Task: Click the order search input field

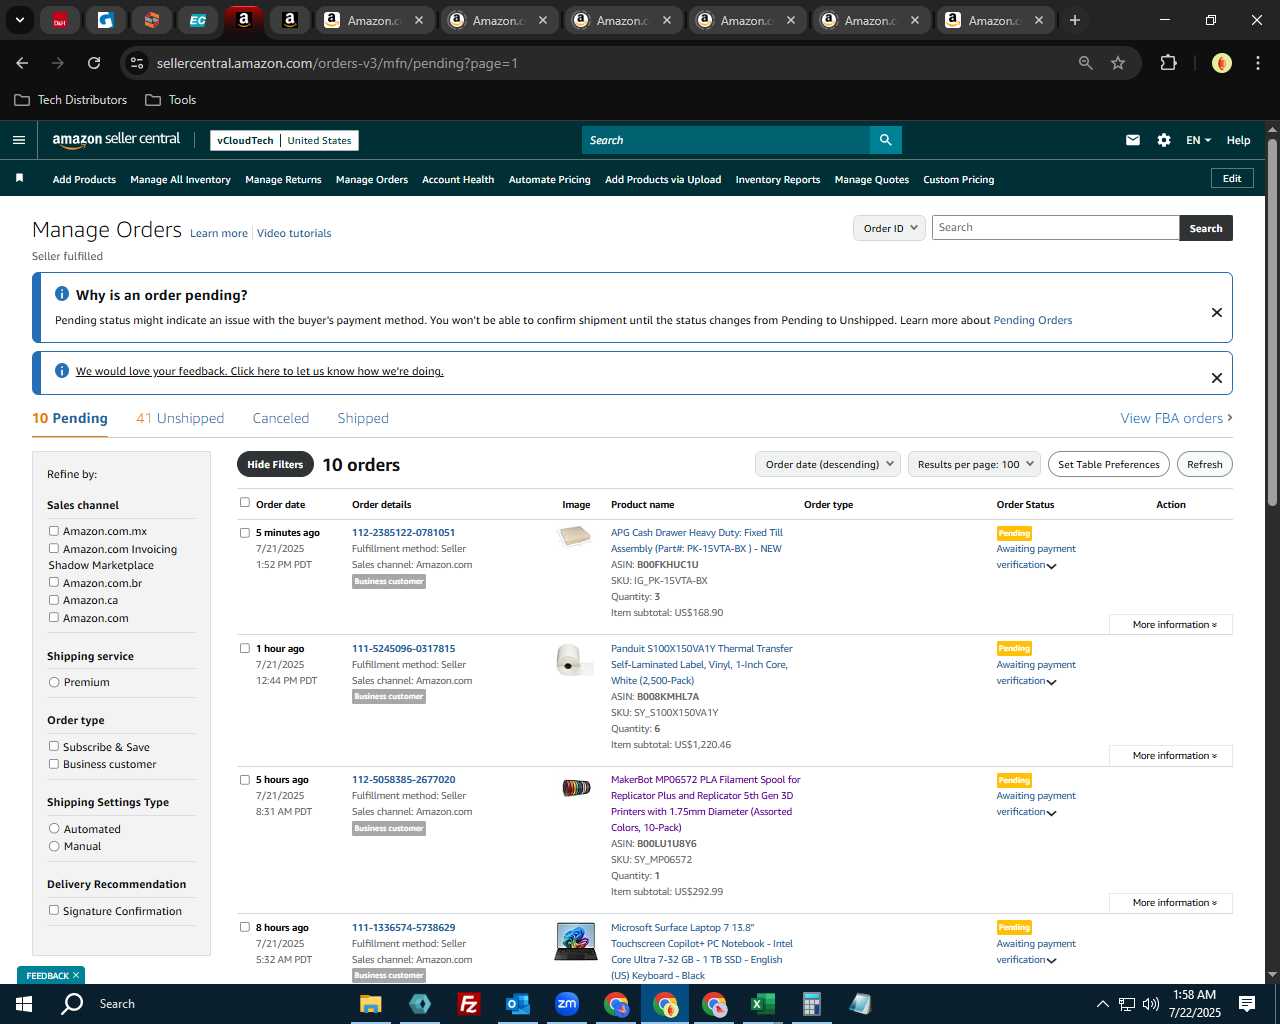Action: [x=1056, y=228]
